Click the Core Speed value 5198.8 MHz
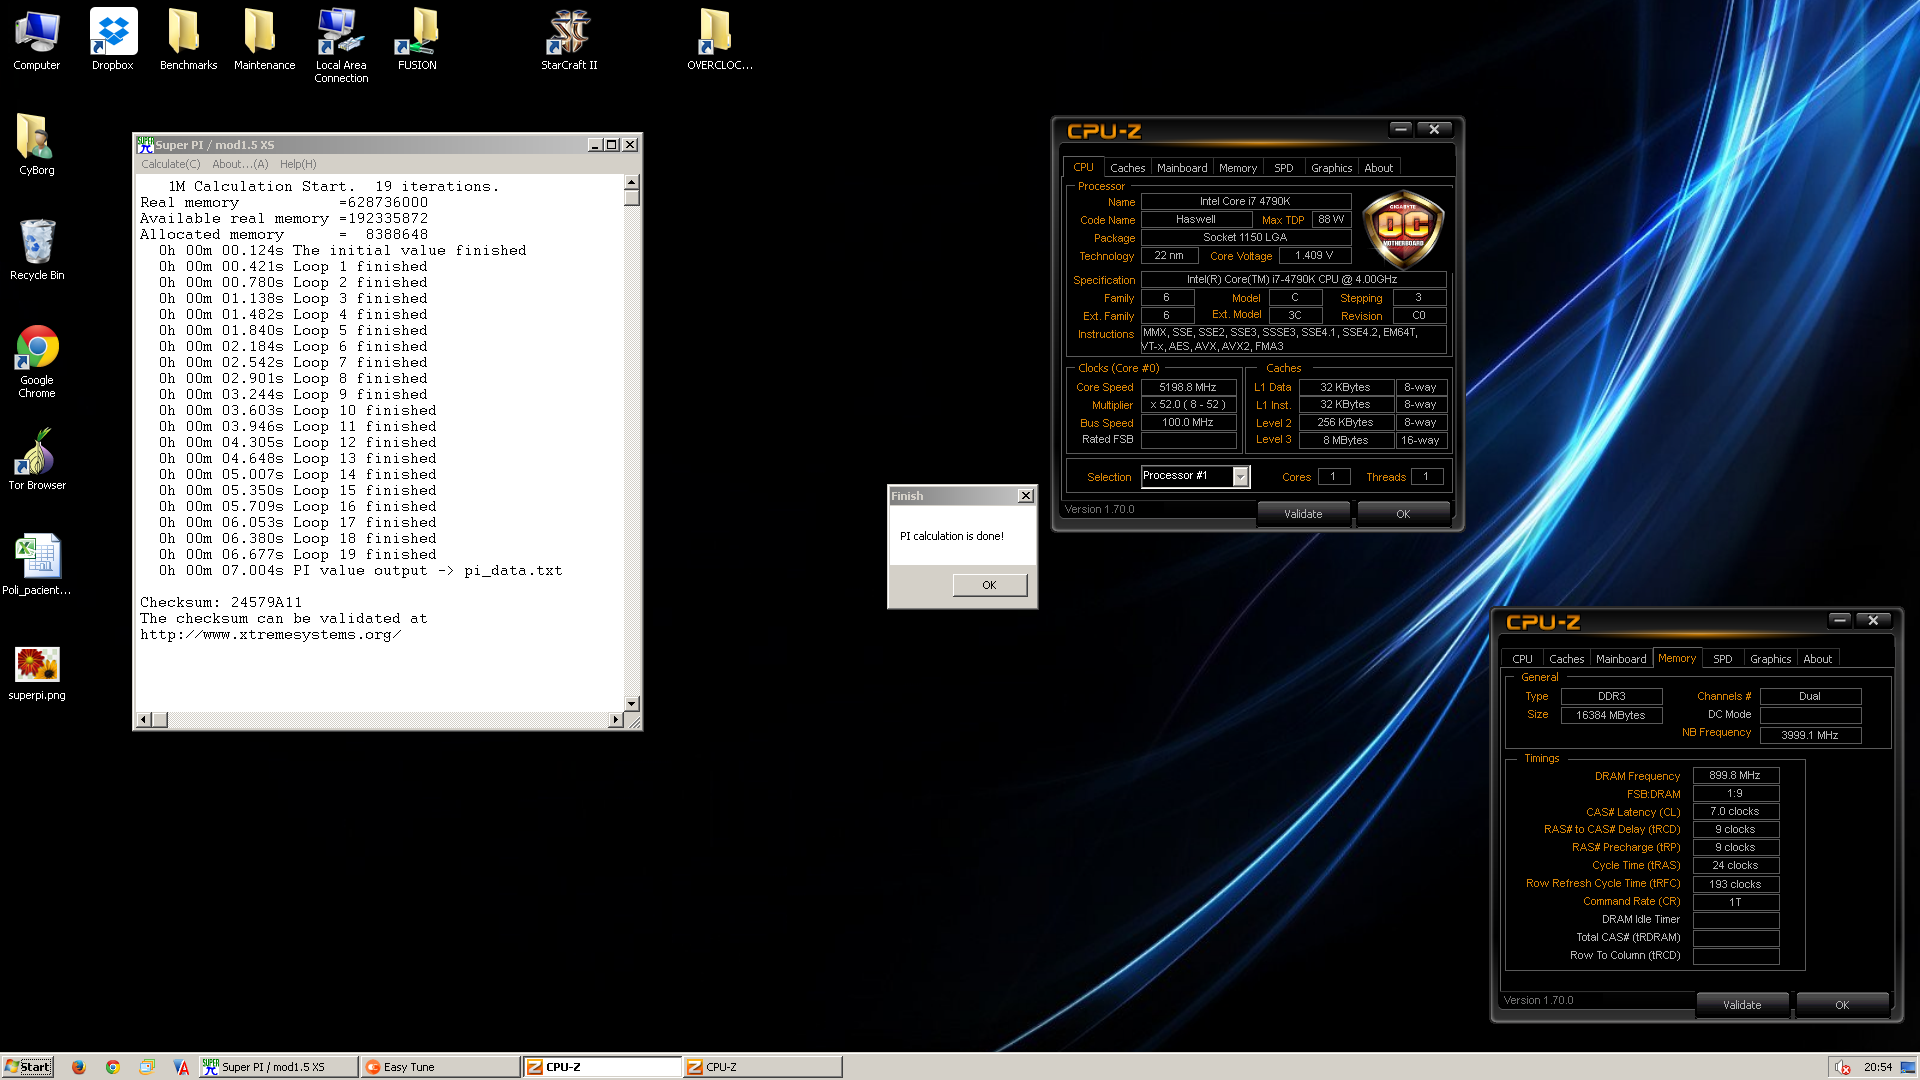The image size is (1920, 1080). 1188,387
